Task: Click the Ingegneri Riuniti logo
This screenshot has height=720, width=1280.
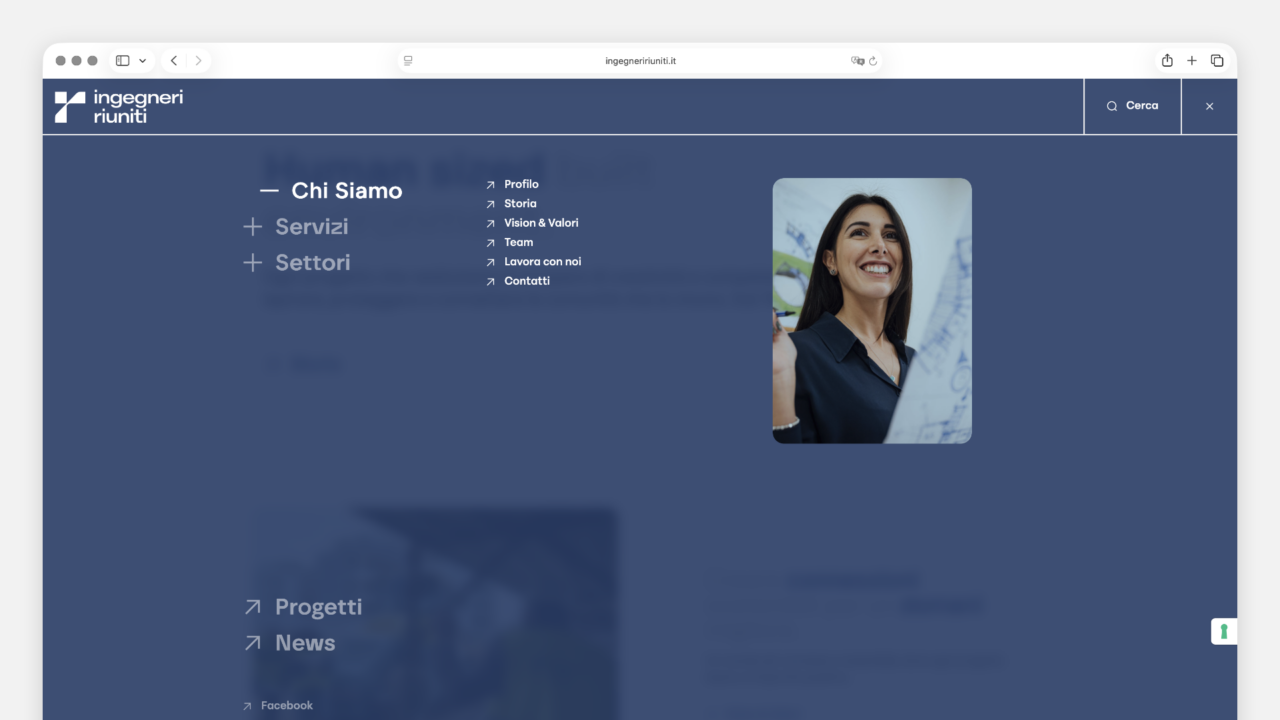Action: [x=119, y=107]
